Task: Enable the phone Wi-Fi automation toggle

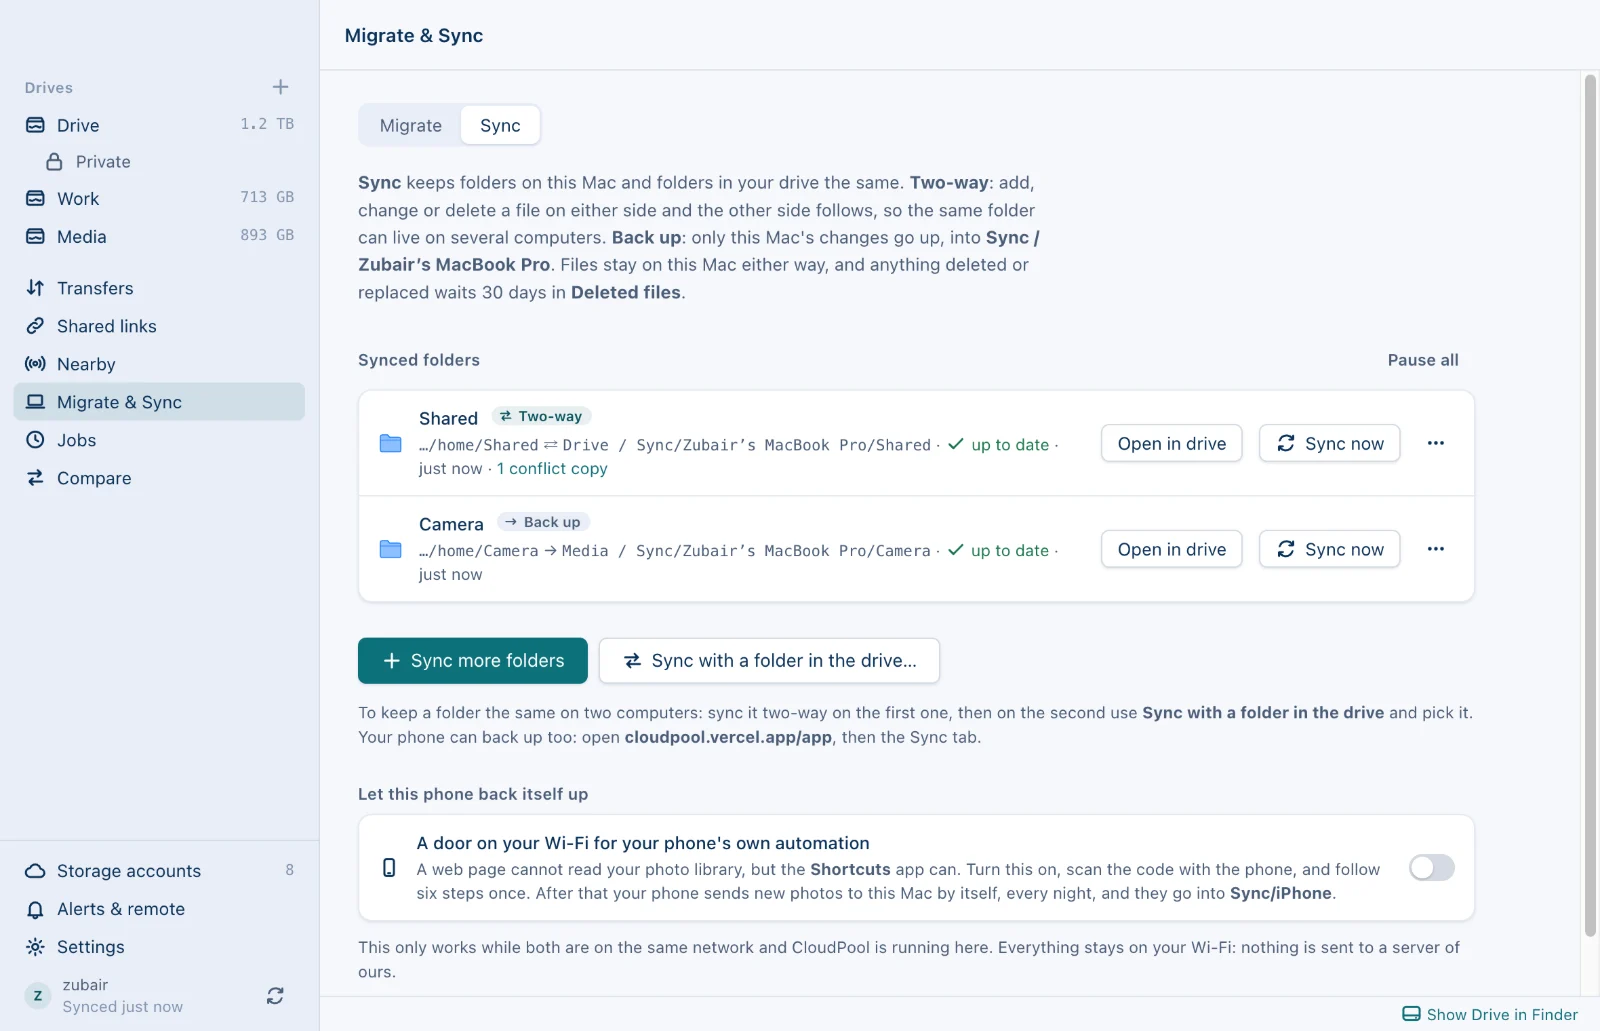Action: coord(1431,868)
